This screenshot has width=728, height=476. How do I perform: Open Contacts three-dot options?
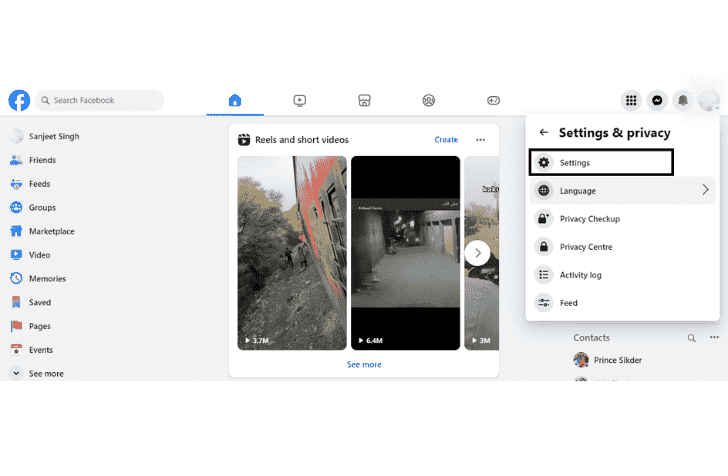coord(714,338)
